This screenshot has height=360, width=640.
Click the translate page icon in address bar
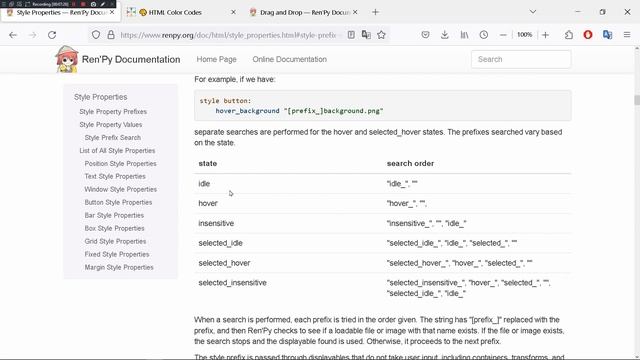[366, 35]
